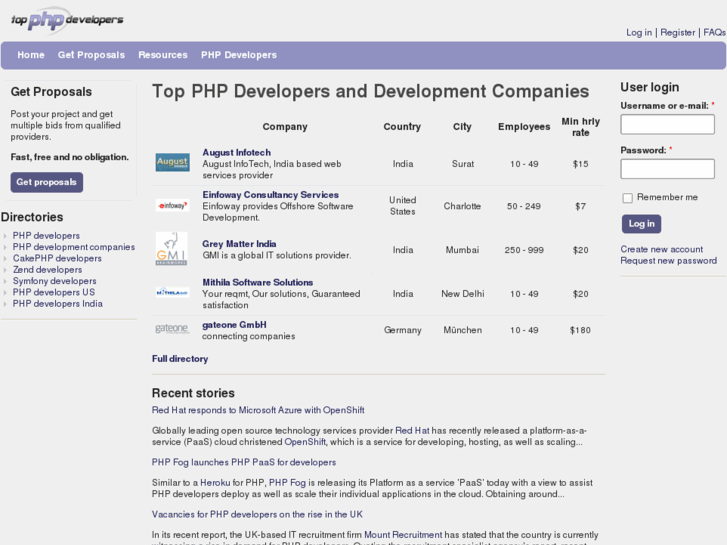Screen dimensions: 727x545
Task: Click the Register link
Action: pyautogui.click(x=678, y=32)
